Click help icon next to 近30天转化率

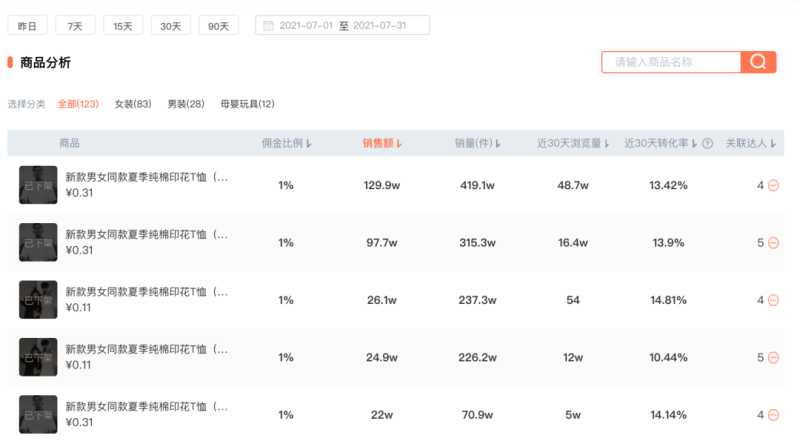click(707, 143)
